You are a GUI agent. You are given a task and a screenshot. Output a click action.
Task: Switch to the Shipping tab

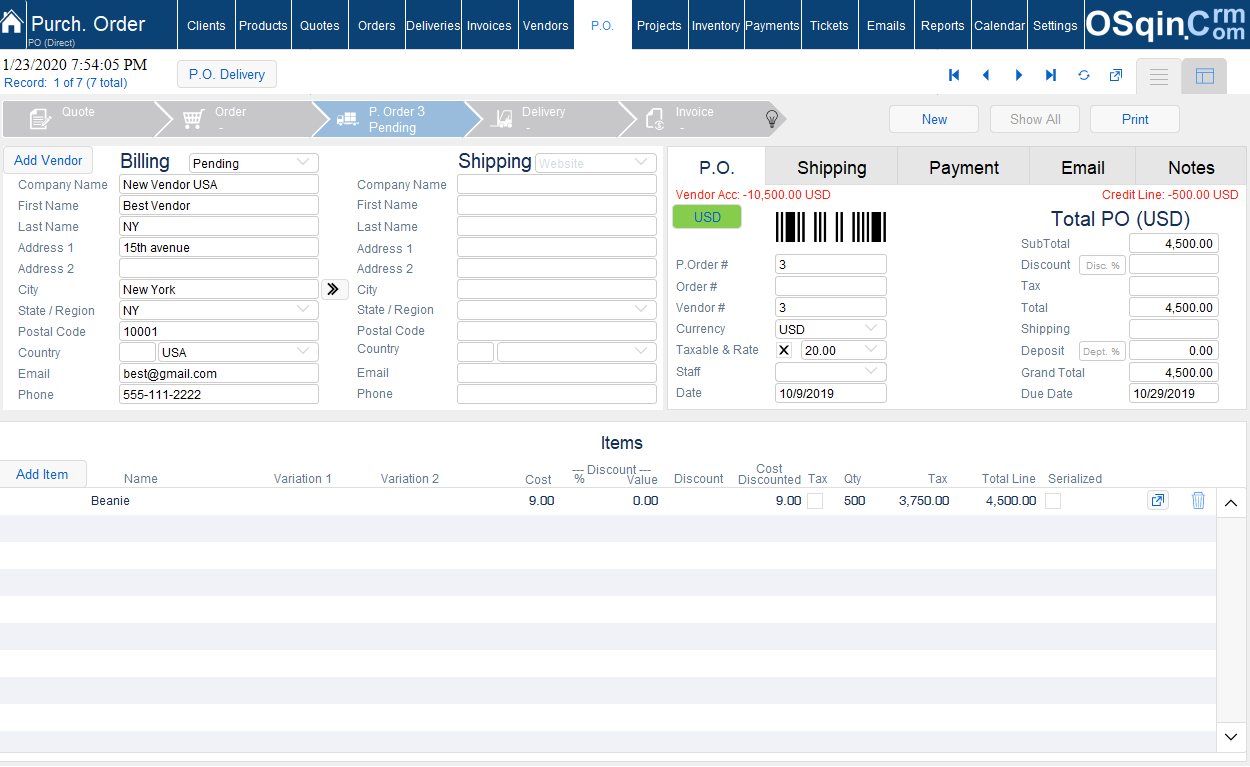[832, 167]
